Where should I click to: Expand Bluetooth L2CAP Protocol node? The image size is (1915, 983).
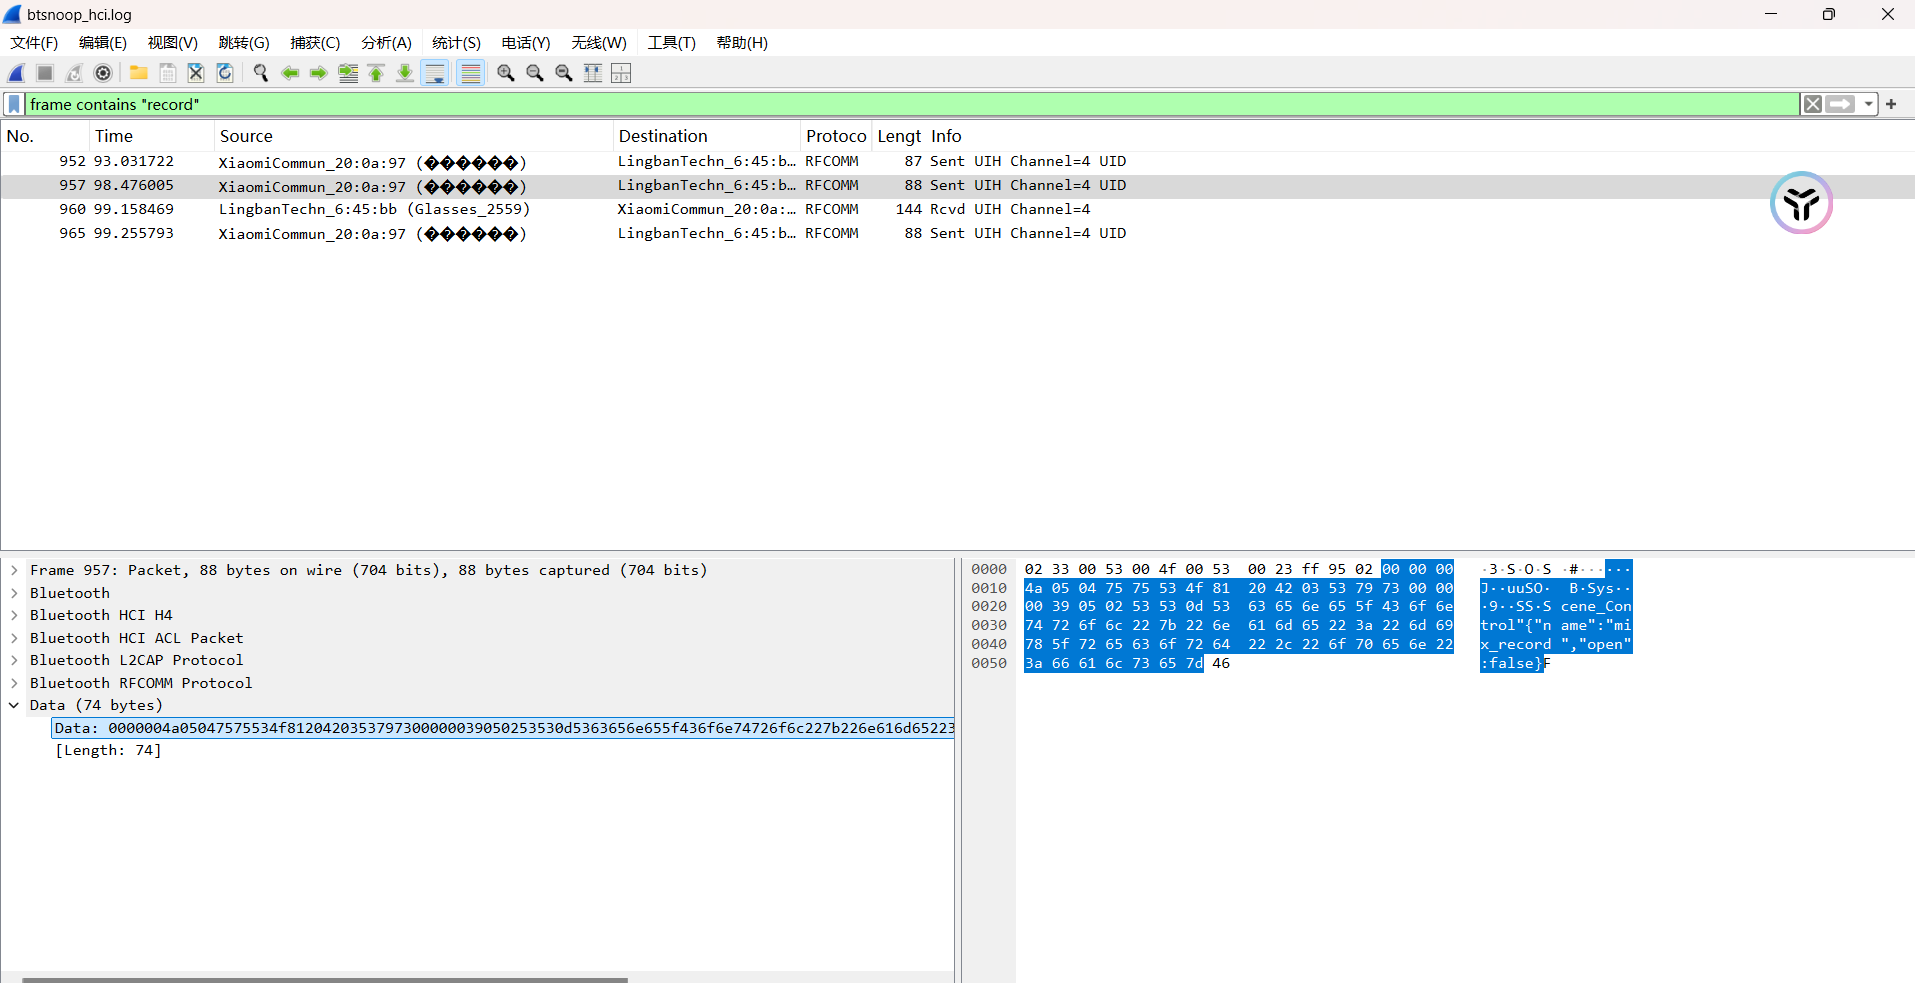coord(14,660)
